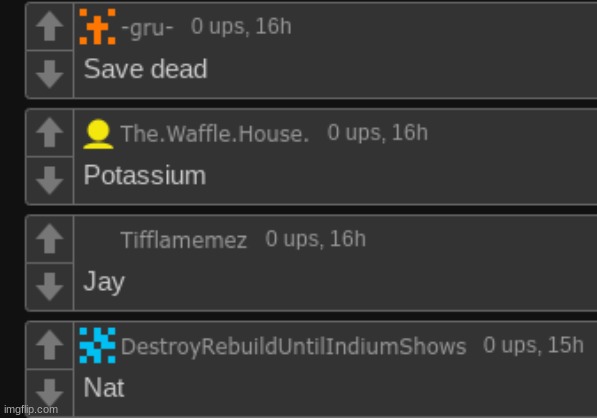
Task: Visit The.Waffle.House. user profile
Action: click(x=215, y=134)
